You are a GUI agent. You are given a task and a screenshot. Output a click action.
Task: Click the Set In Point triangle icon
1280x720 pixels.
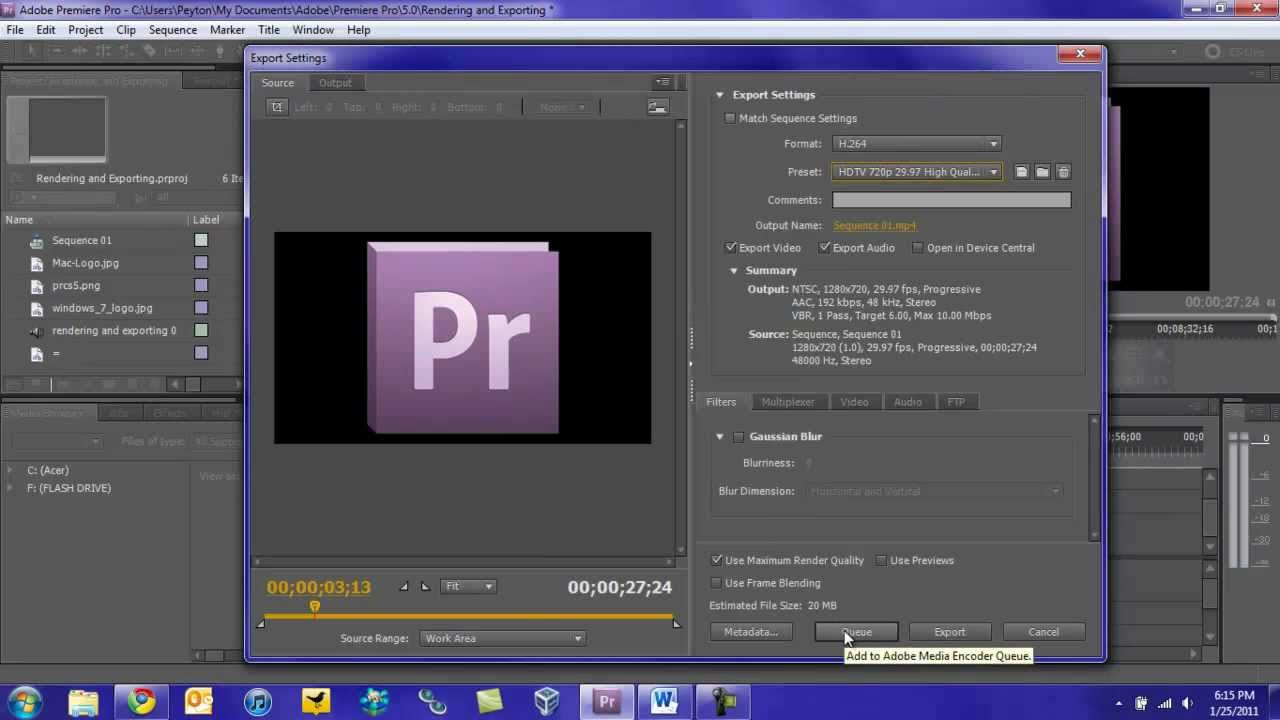tap(404, 587)
